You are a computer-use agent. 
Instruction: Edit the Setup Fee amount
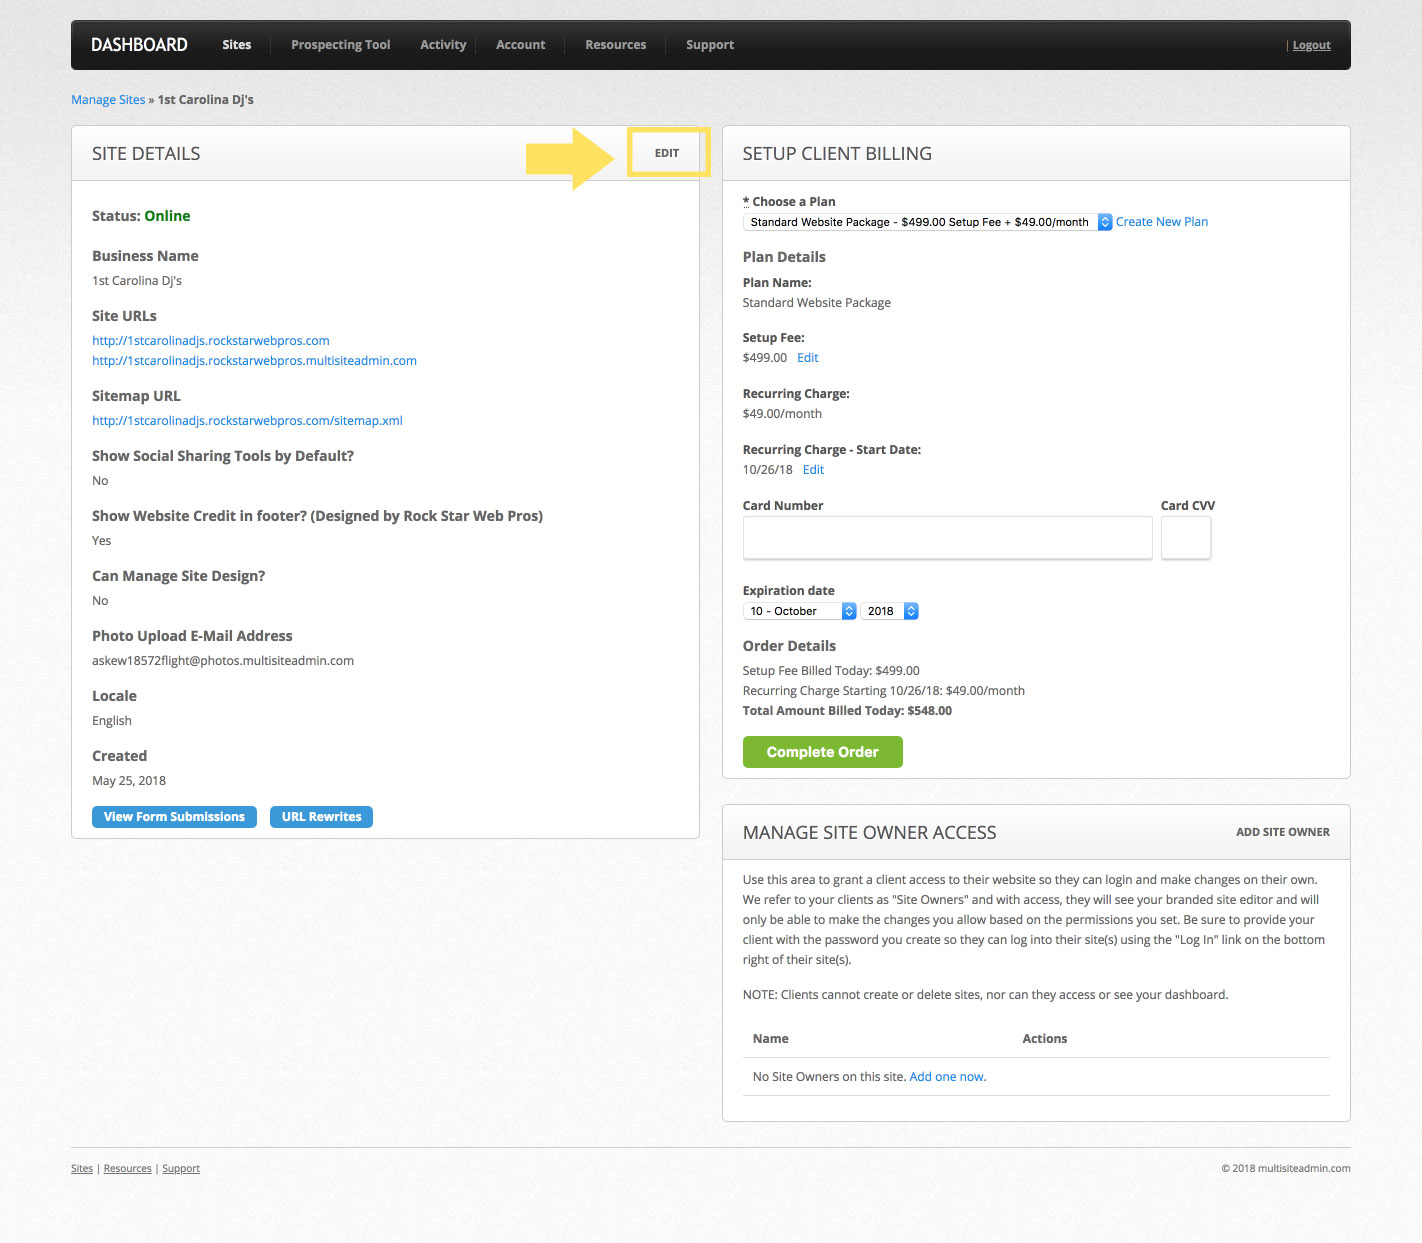point(808,358)
